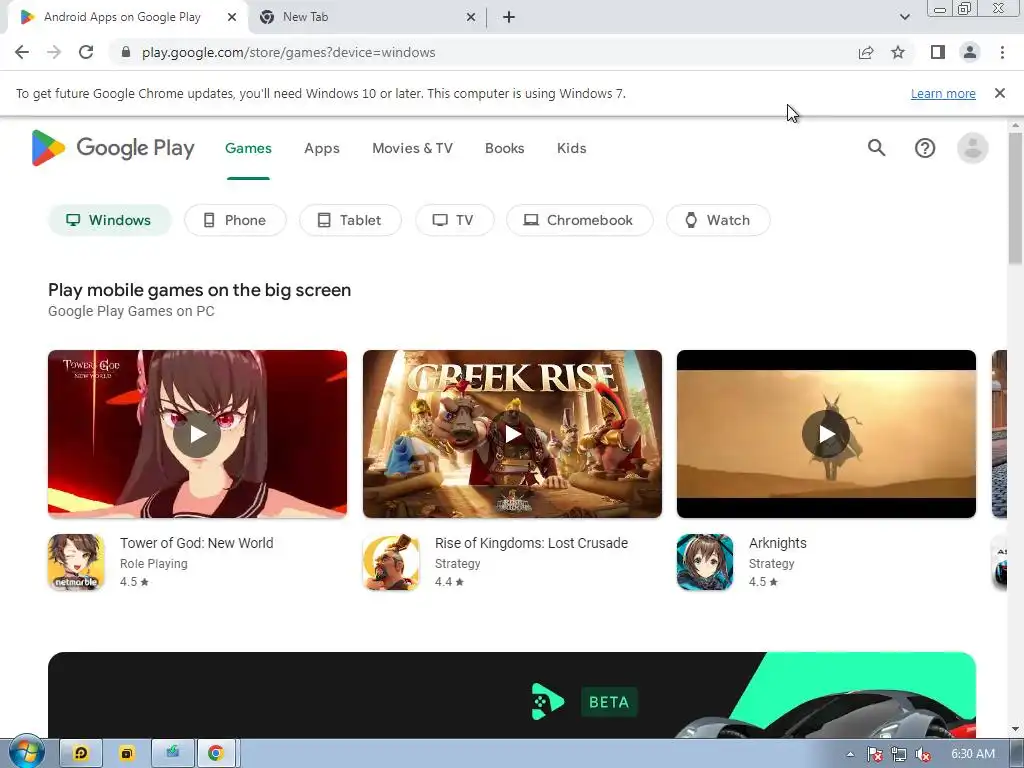Open the Google Play Games BETA banner
The image size is (1024, 768).
click(x=512, y=695)
